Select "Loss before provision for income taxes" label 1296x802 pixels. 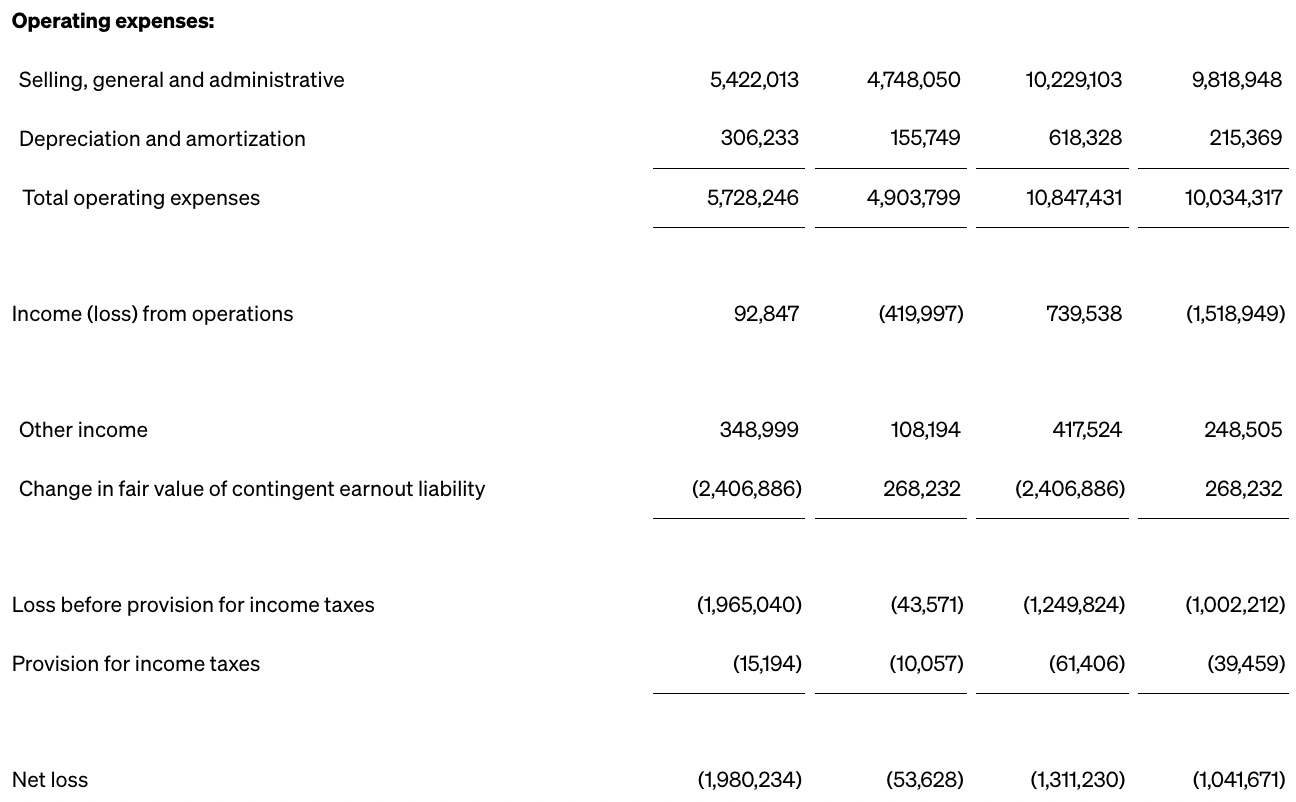point(193,605)
